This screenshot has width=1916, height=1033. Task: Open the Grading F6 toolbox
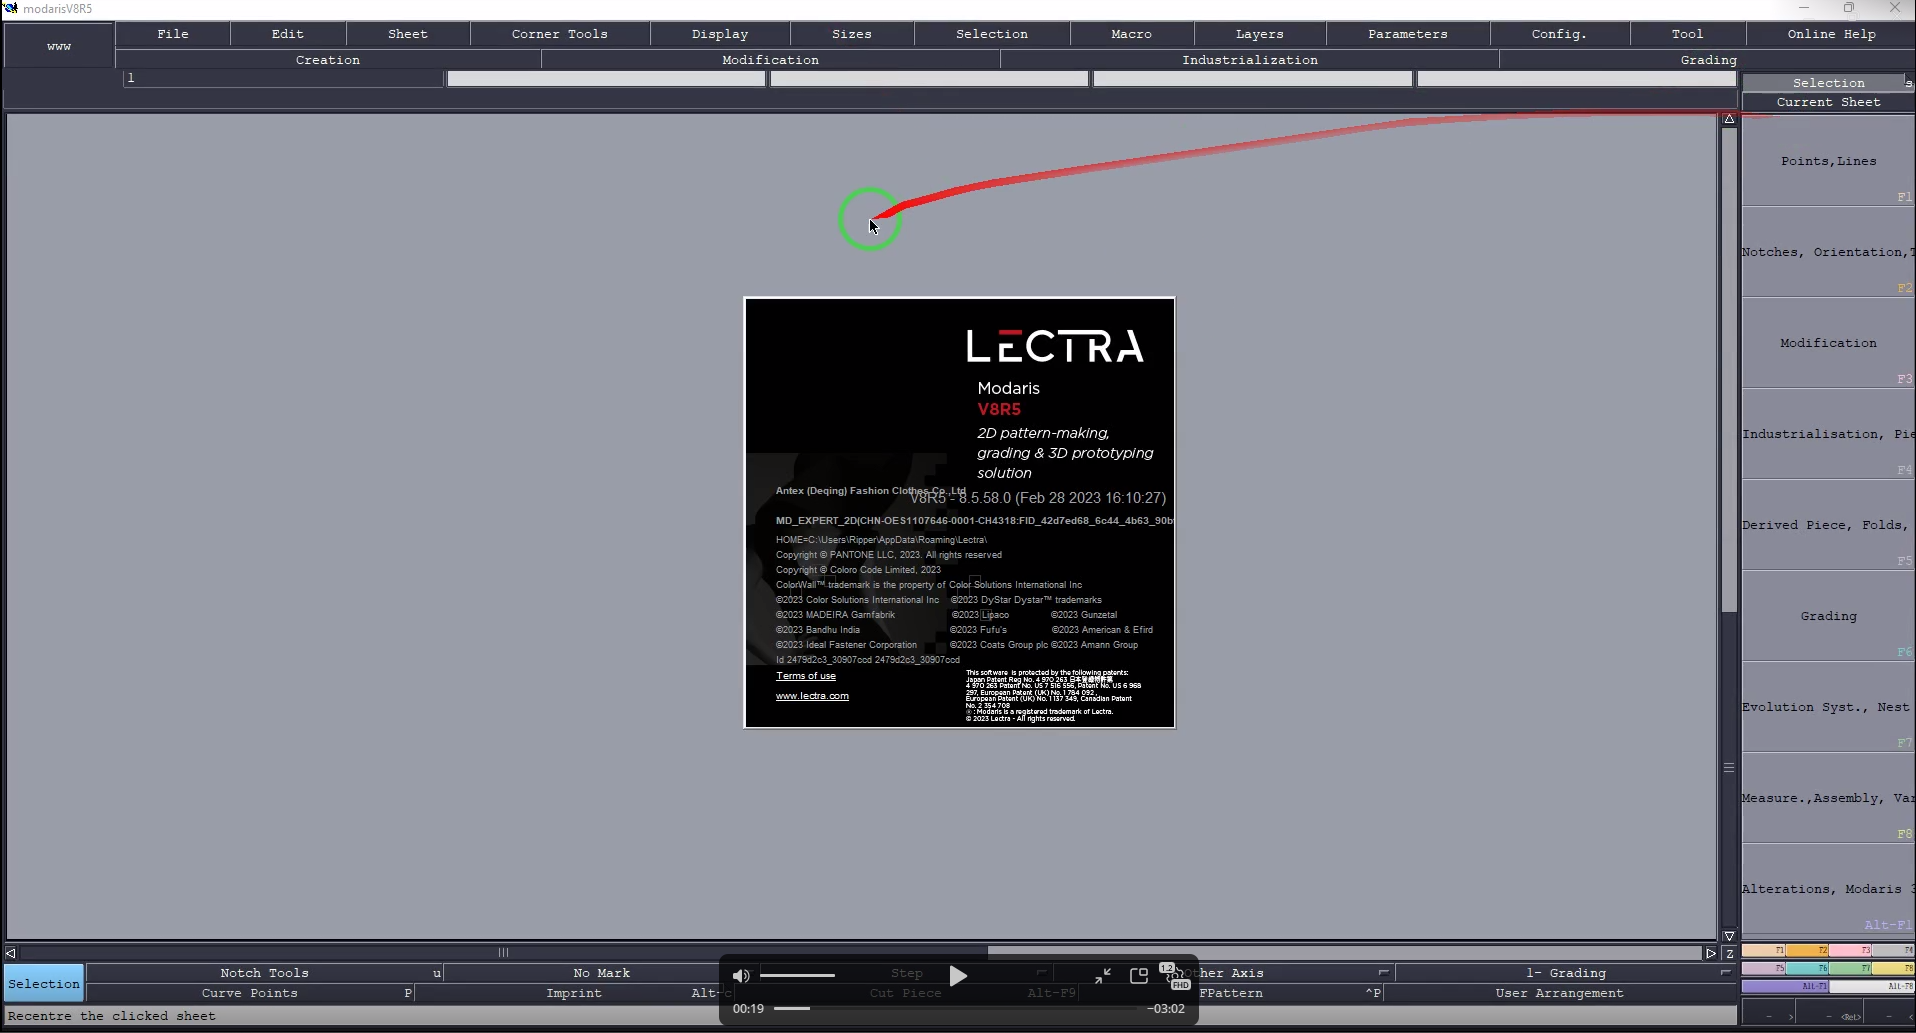point(1828,616)
